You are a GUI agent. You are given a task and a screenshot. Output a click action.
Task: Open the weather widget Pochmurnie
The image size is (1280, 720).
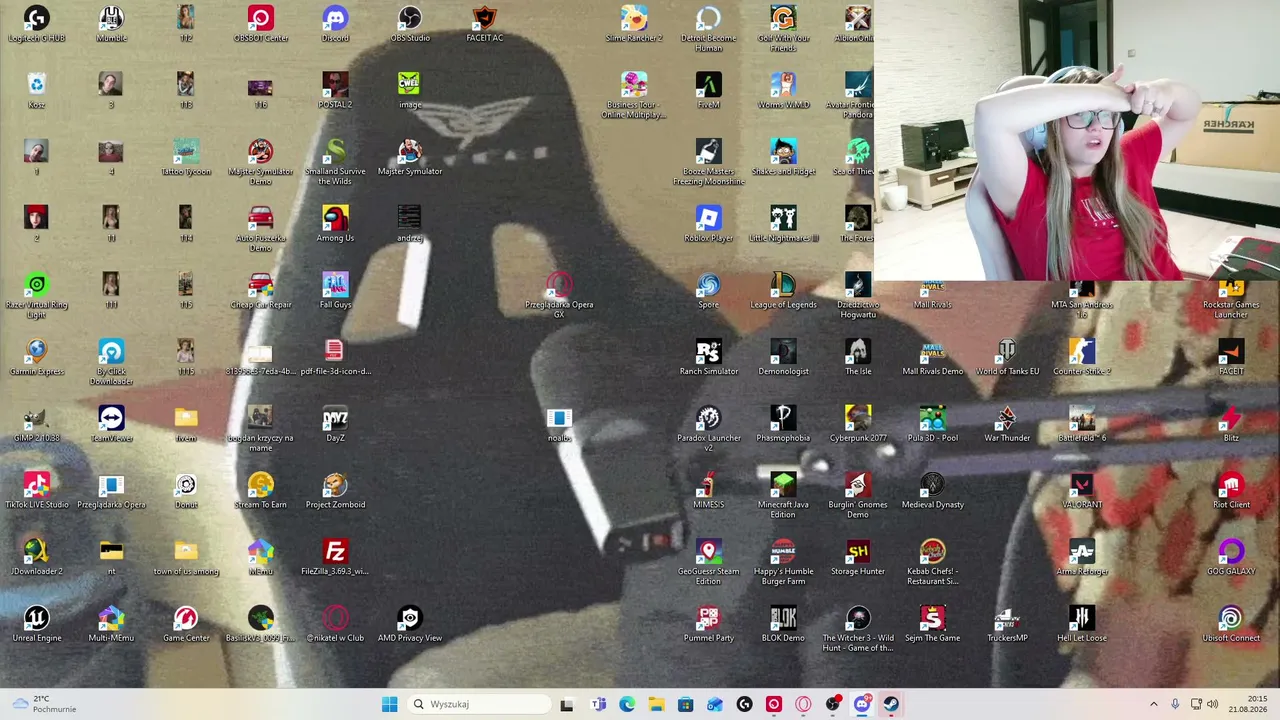[x=44, y=704]
